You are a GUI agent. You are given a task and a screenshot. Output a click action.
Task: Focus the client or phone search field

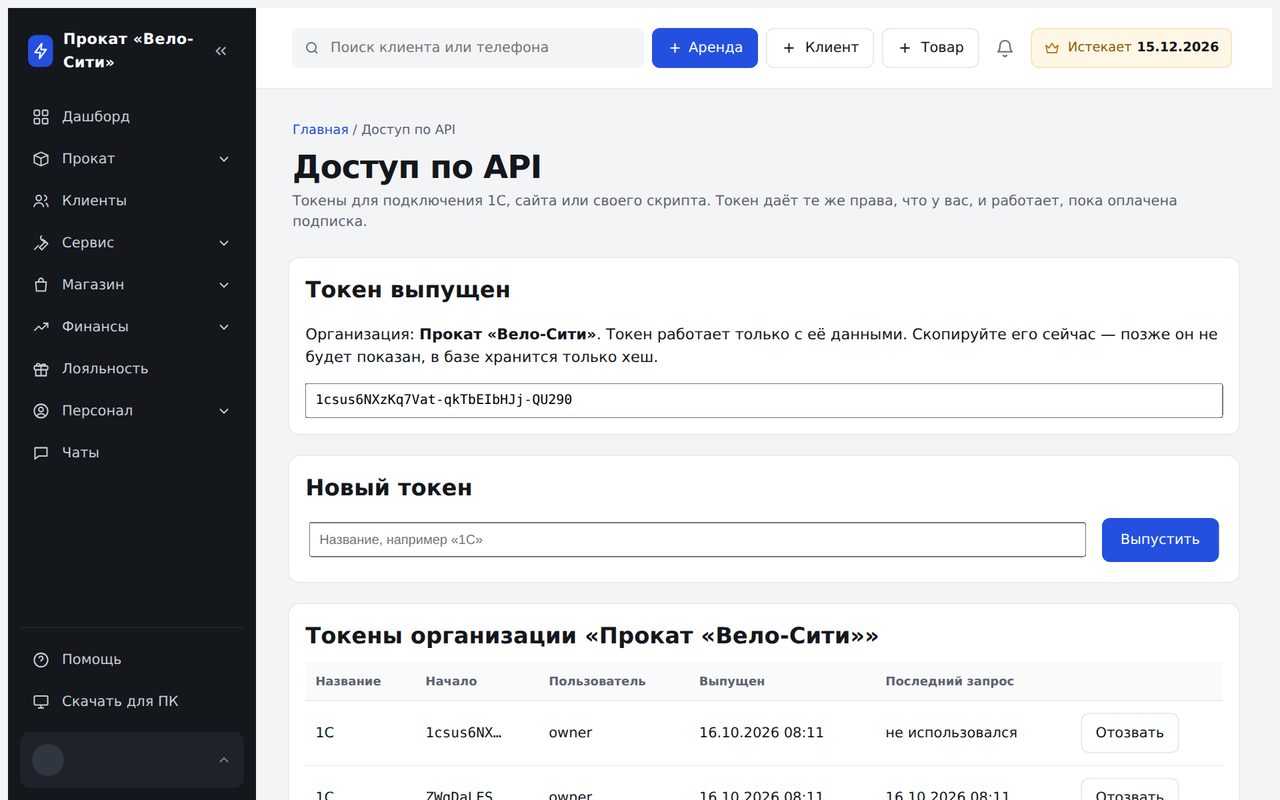pos(468,48)
